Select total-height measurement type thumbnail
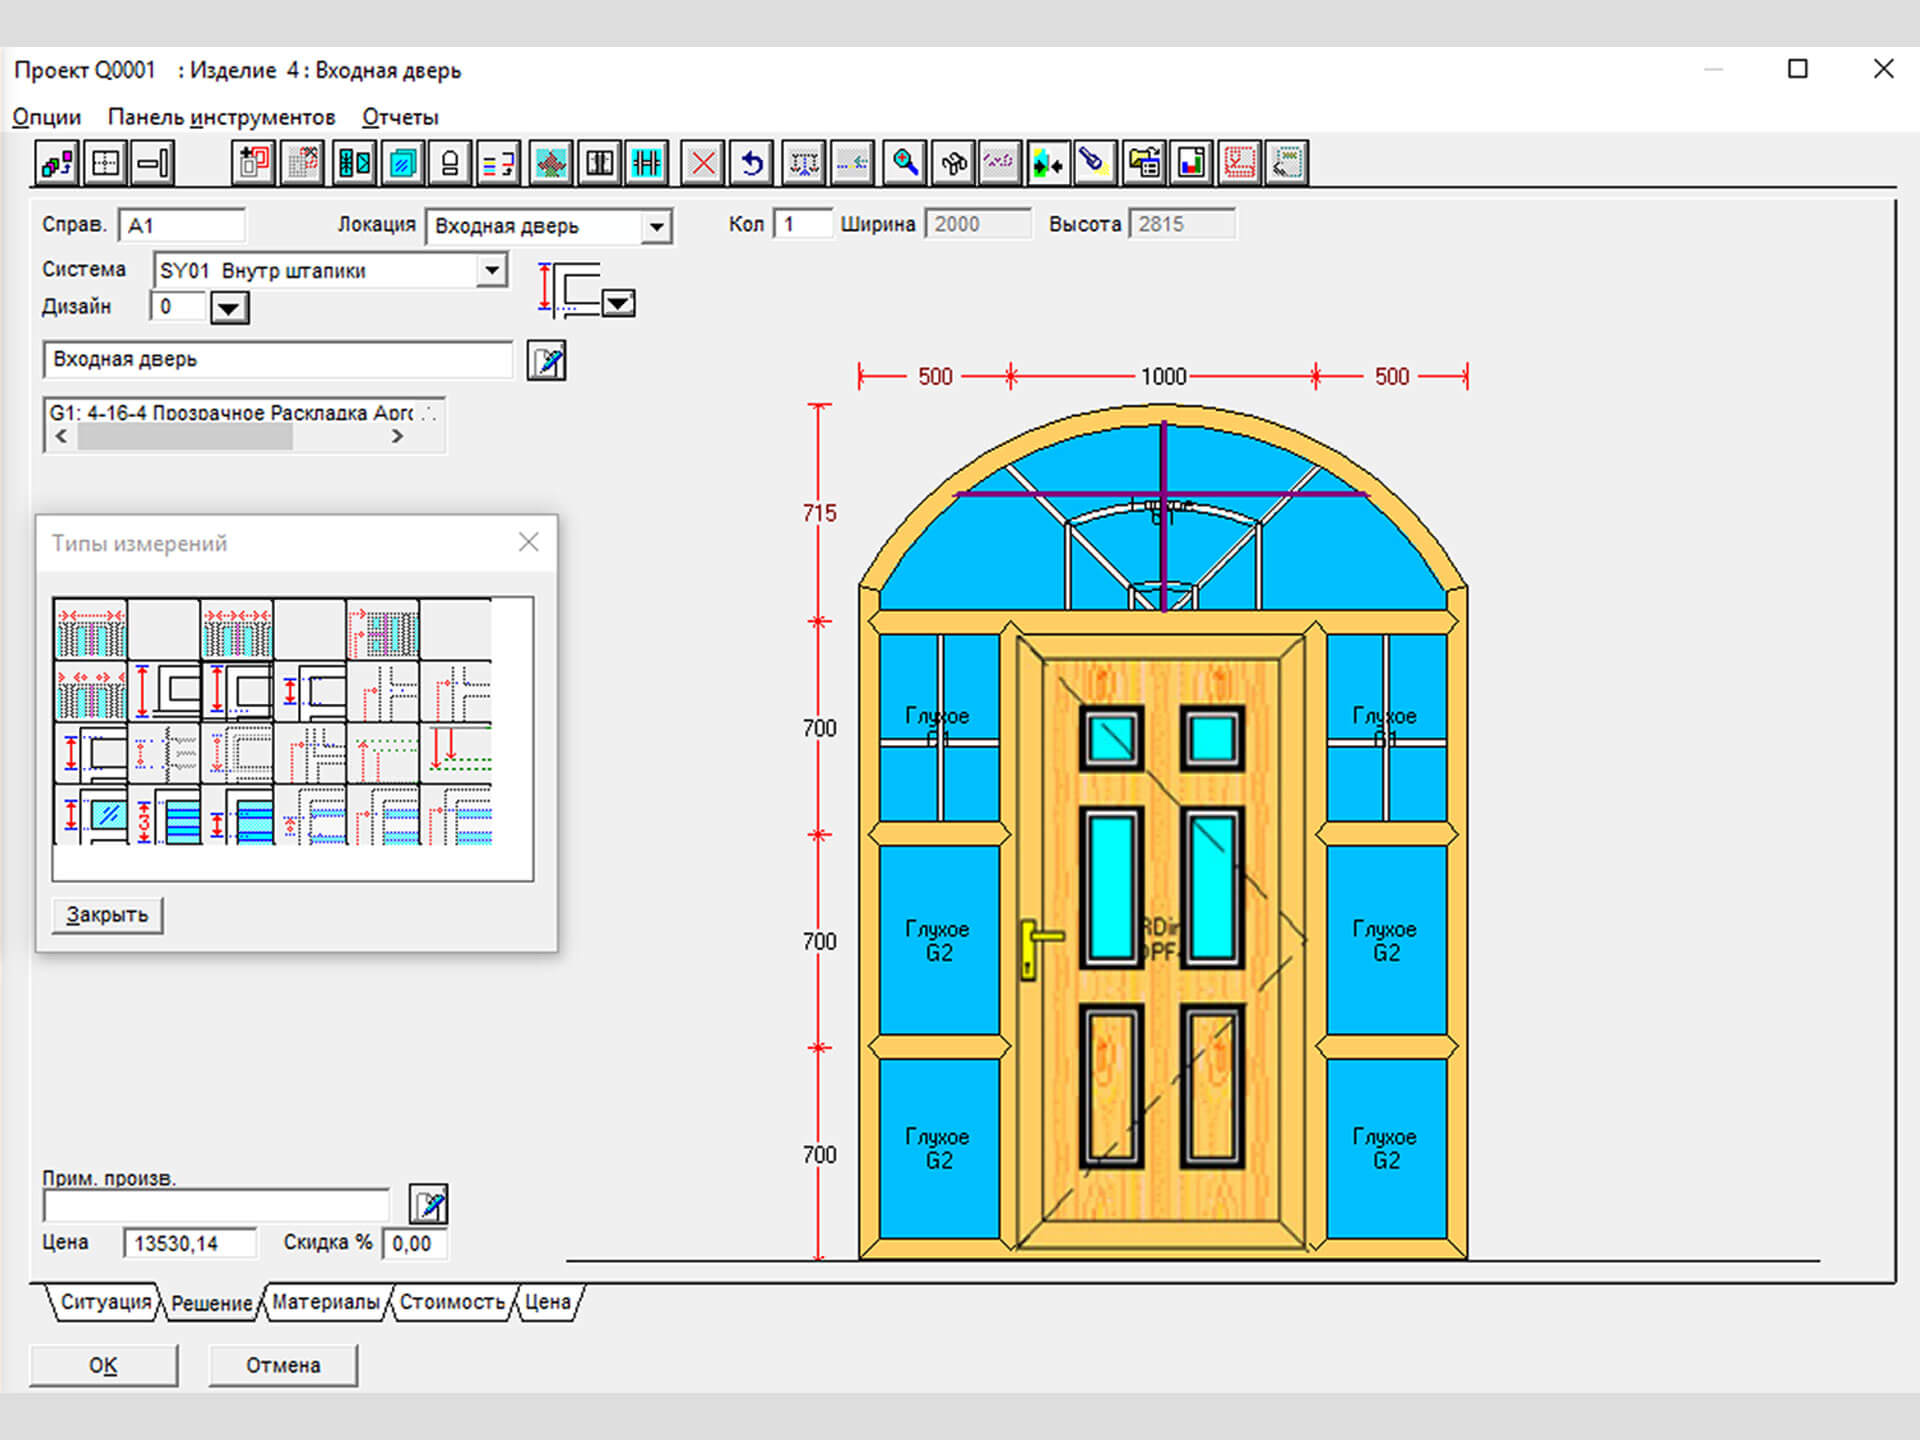This screenshot has width=1920, height=1440. coord(164,690)
